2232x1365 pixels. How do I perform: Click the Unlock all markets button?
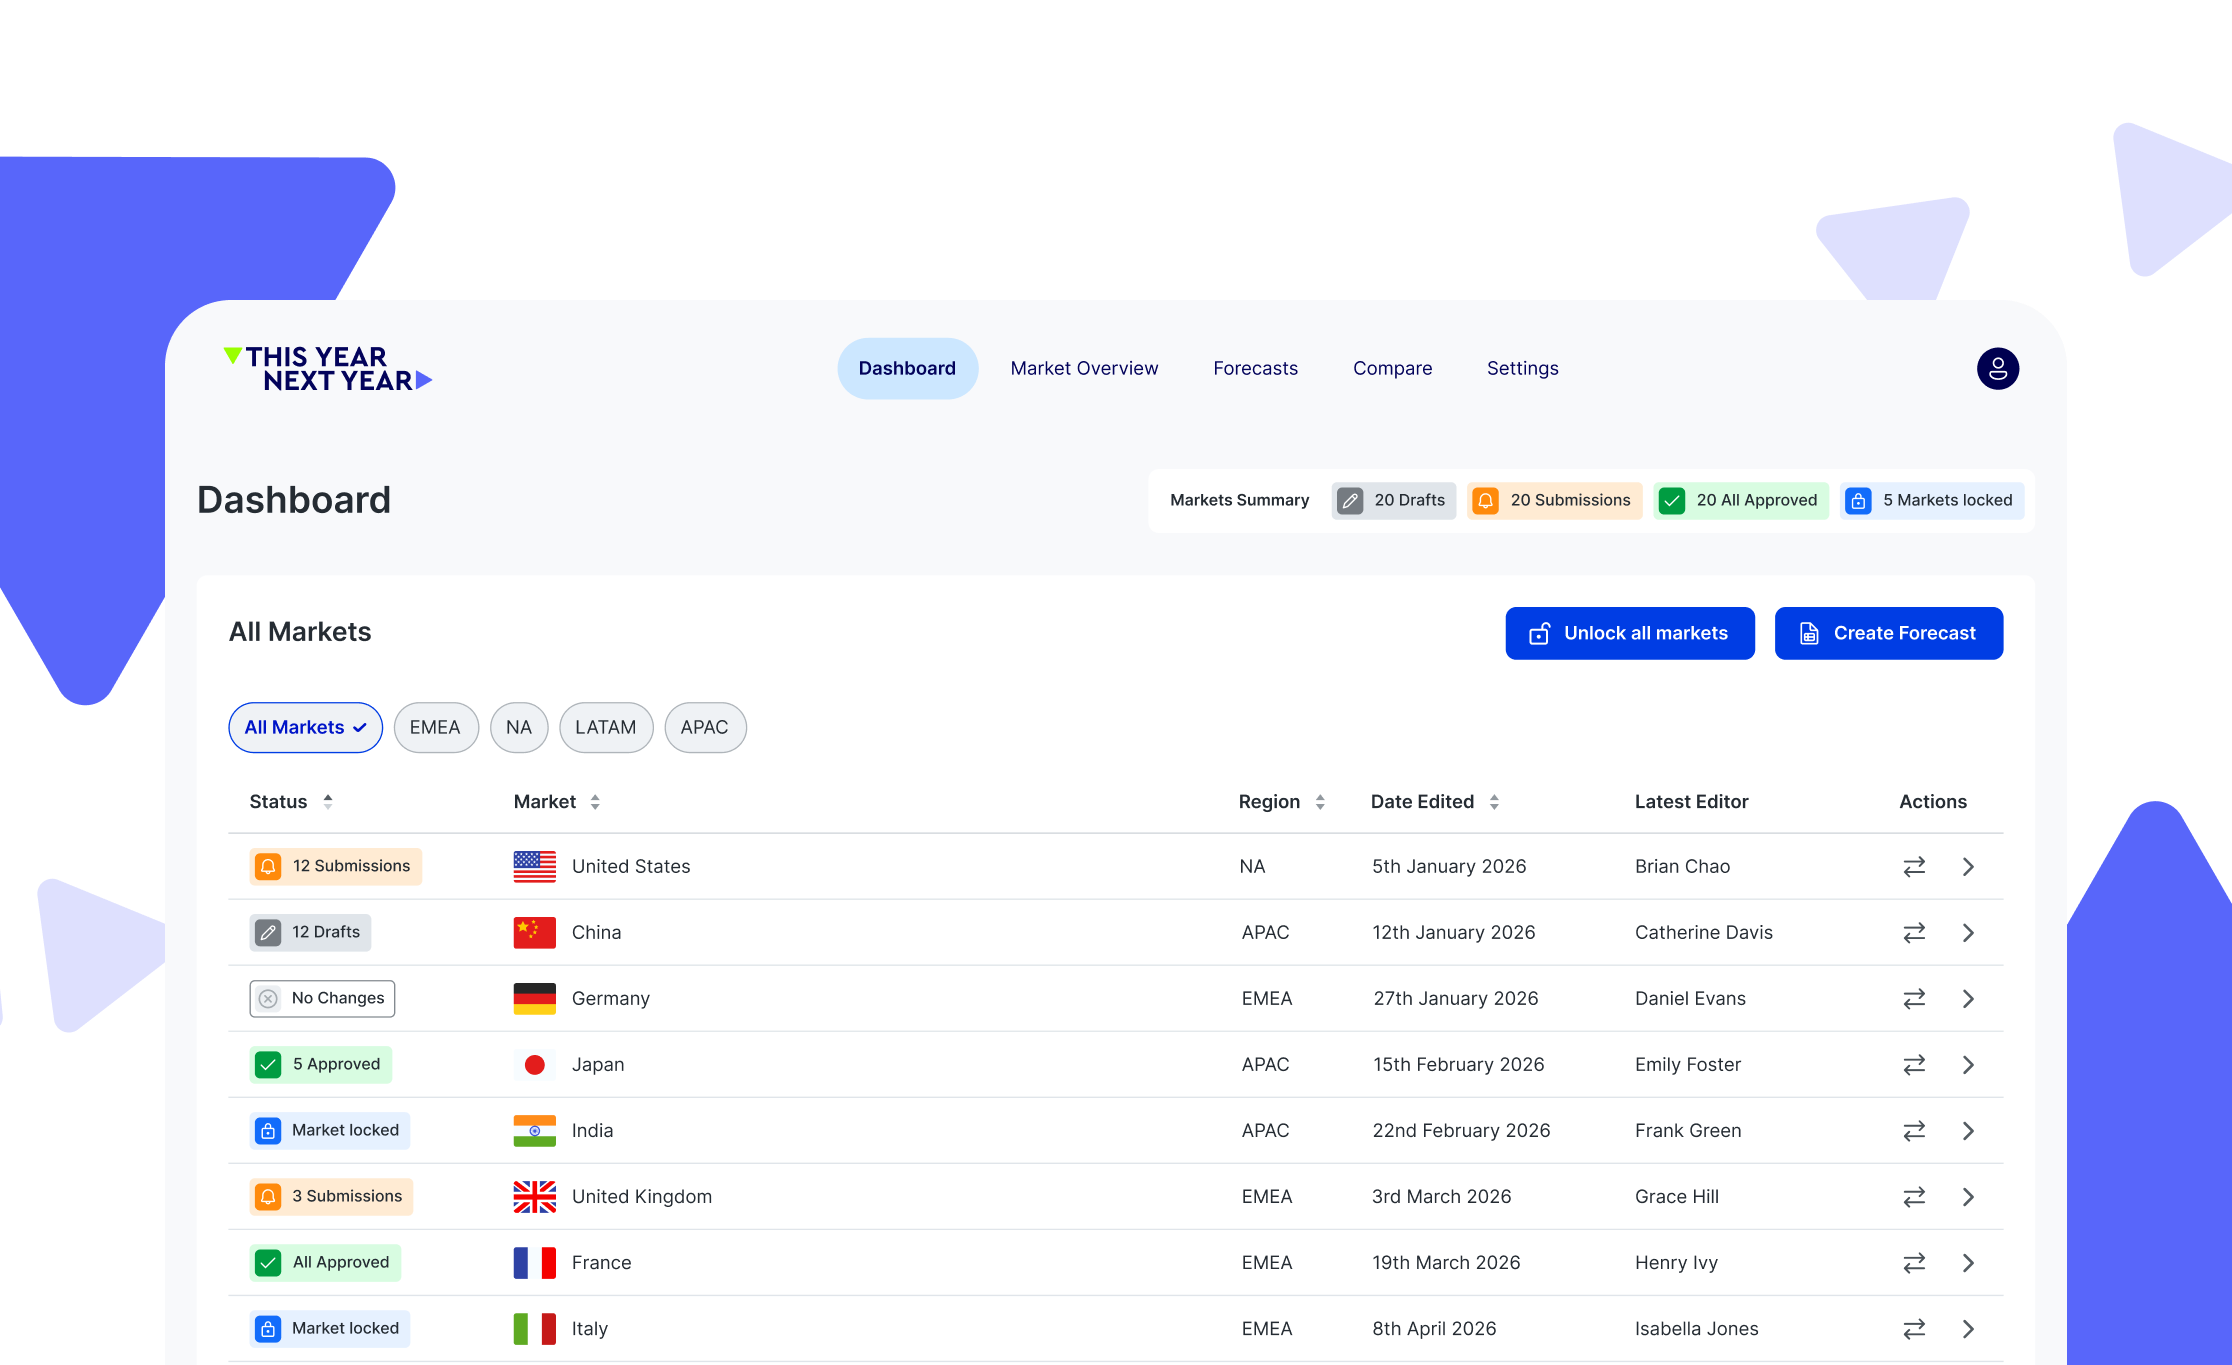pos(1630,634)
